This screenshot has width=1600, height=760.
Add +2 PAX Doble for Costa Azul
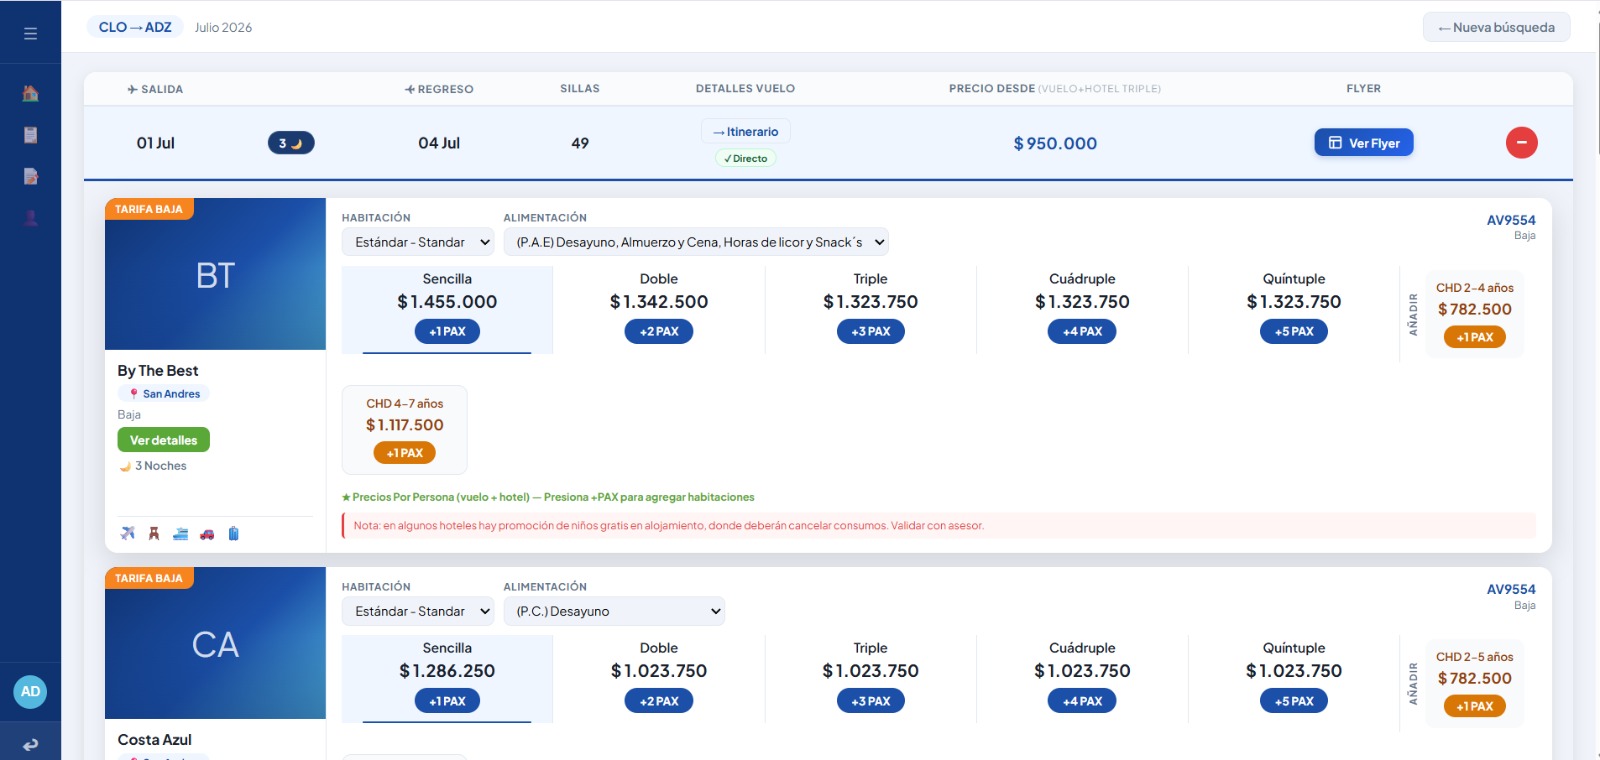point(659,701)
